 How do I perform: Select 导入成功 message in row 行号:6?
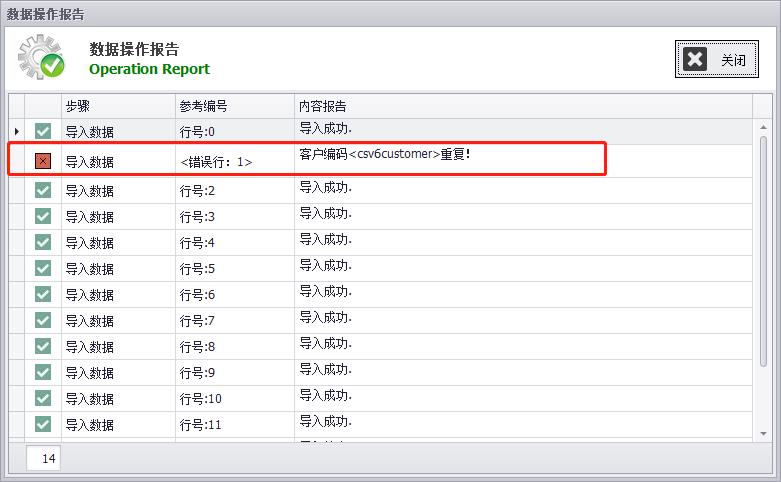coord(326,291)
